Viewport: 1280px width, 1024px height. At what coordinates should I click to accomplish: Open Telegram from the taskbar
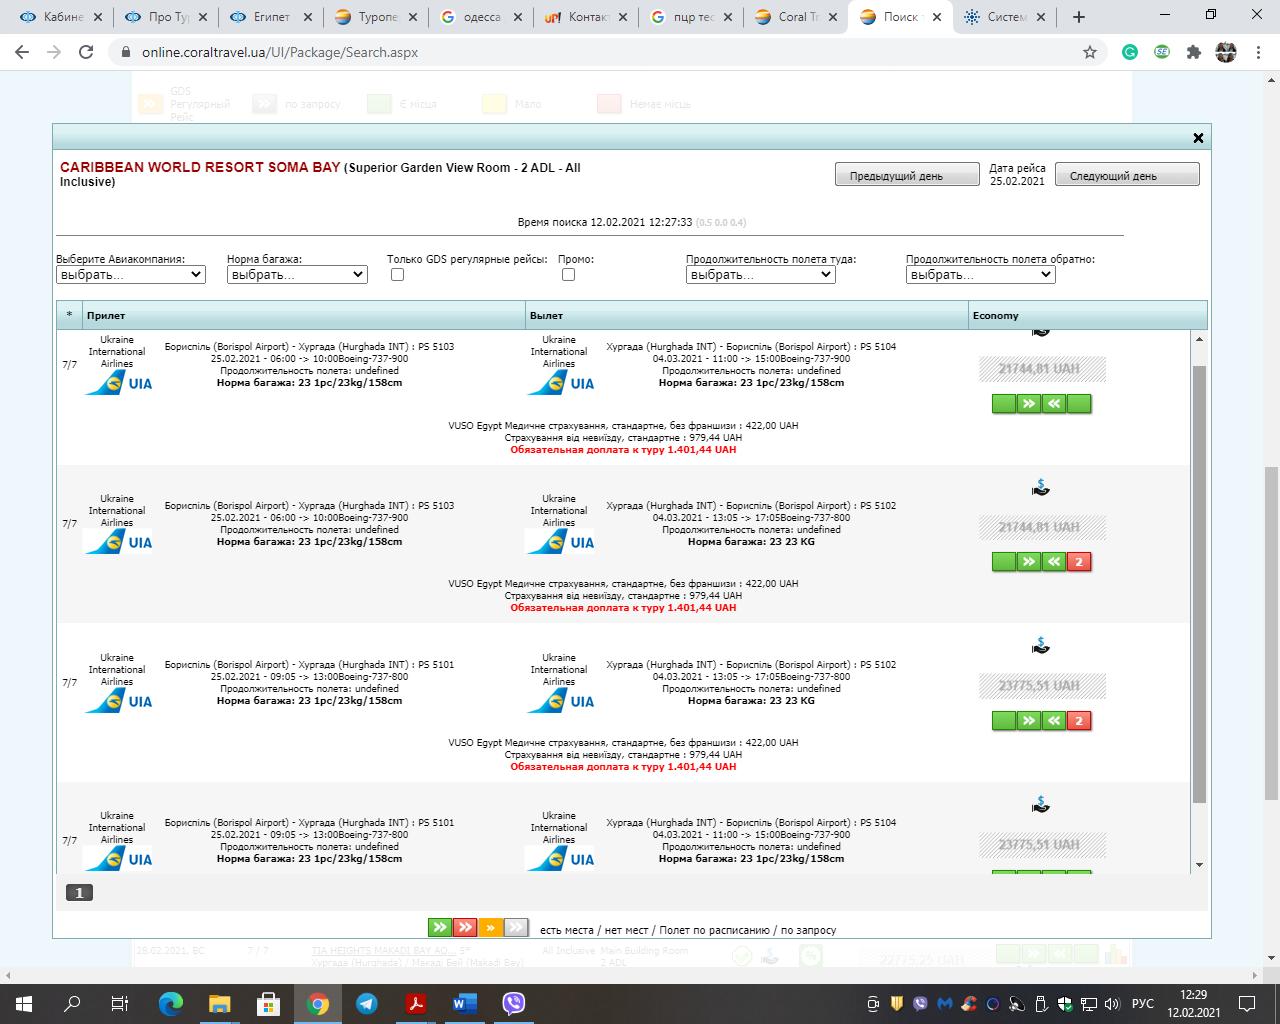coord(367,1003)
